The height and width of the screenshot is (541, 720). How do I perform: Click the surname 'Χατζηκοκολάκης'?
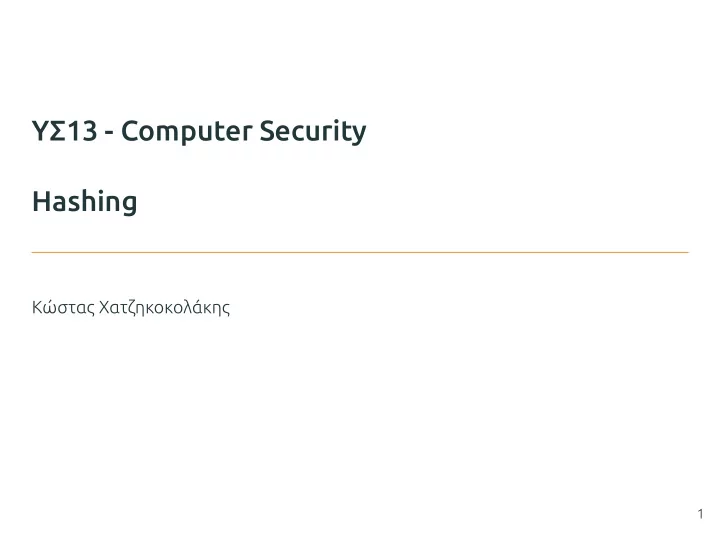pyautogui.click(x=164, y=308)
